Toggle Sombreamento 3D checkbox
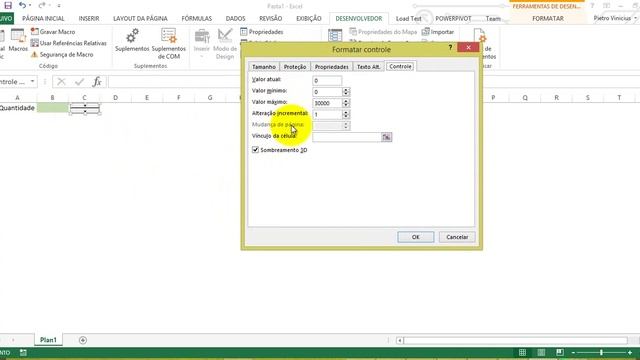 (256, 150)
